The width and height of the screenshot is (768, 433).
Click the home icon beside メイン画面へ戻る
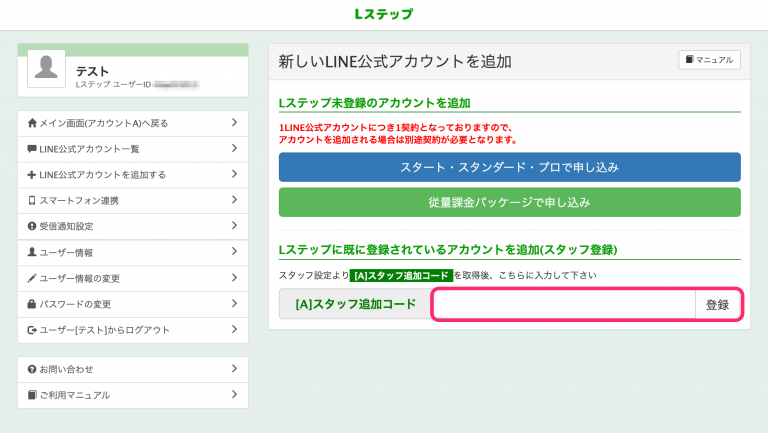pyautogui.click(x=32, y=123)
